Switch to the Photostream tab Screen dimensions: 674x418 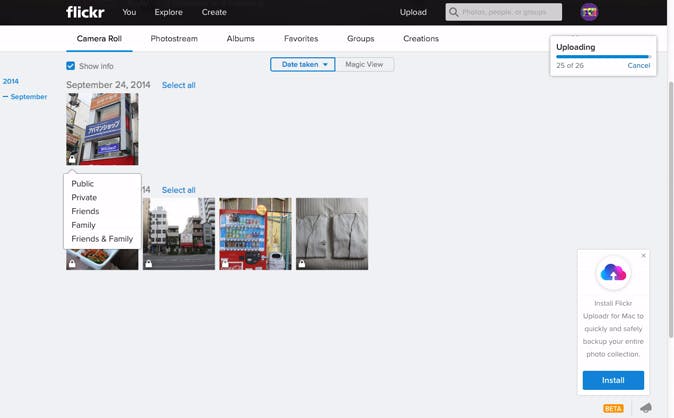point(174,39)
